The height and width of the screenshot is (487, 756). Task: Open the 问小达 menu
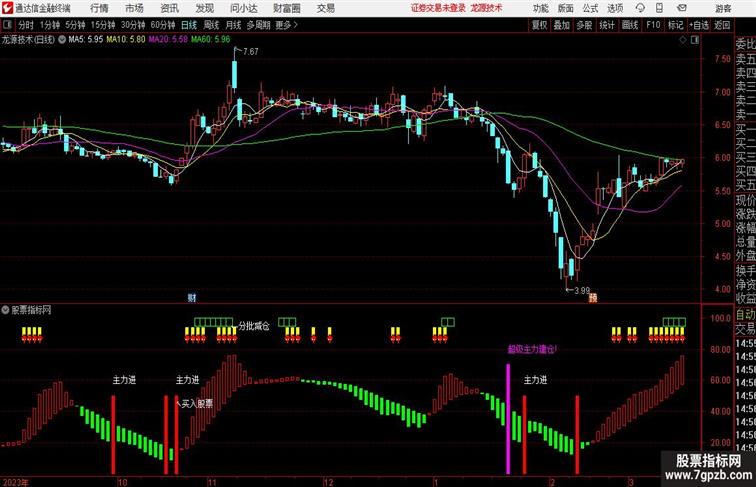point(244,8)
